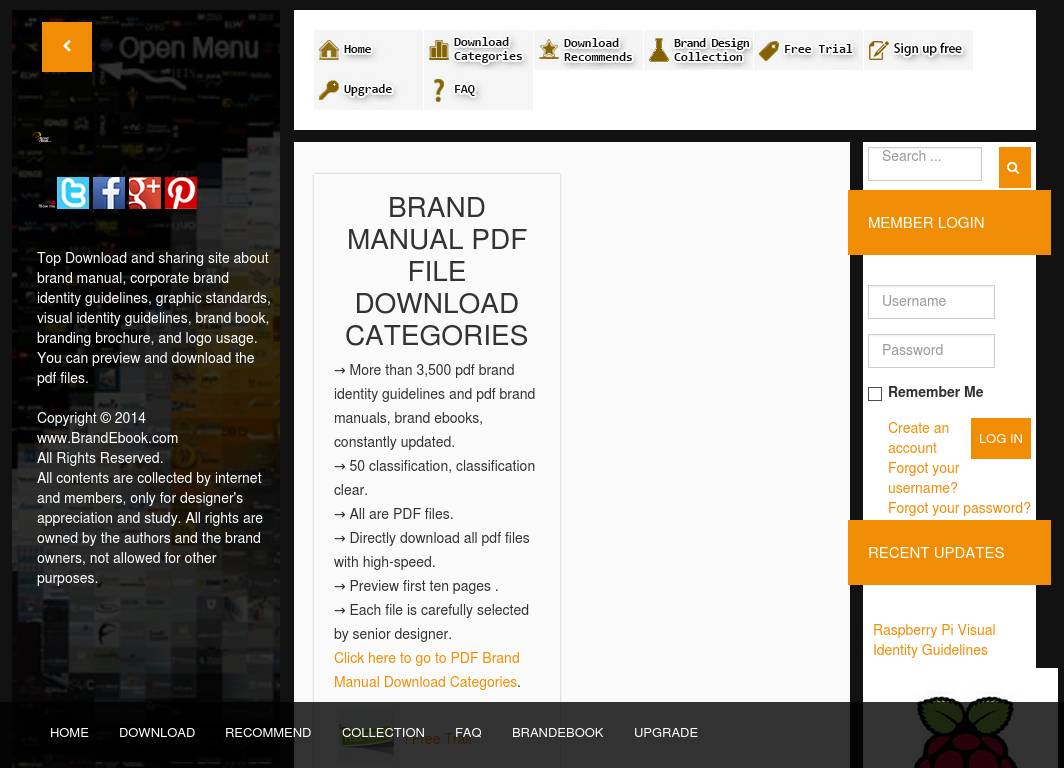Open the Create an account link
Screen dimensions: 1064x768
pos(918,438)
